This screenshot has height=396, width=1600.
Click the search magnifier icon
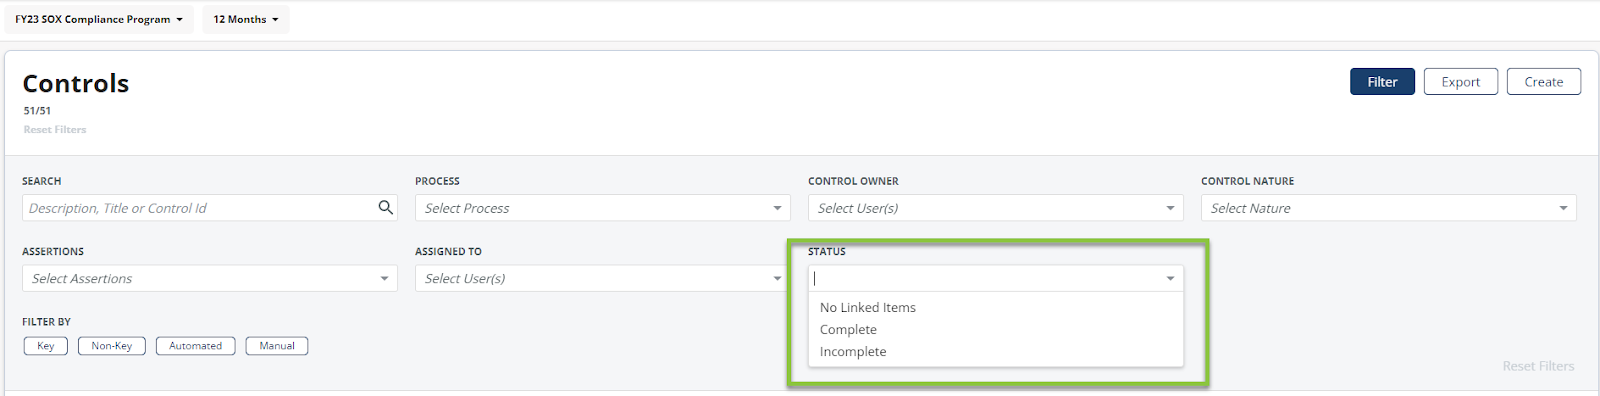385,207
